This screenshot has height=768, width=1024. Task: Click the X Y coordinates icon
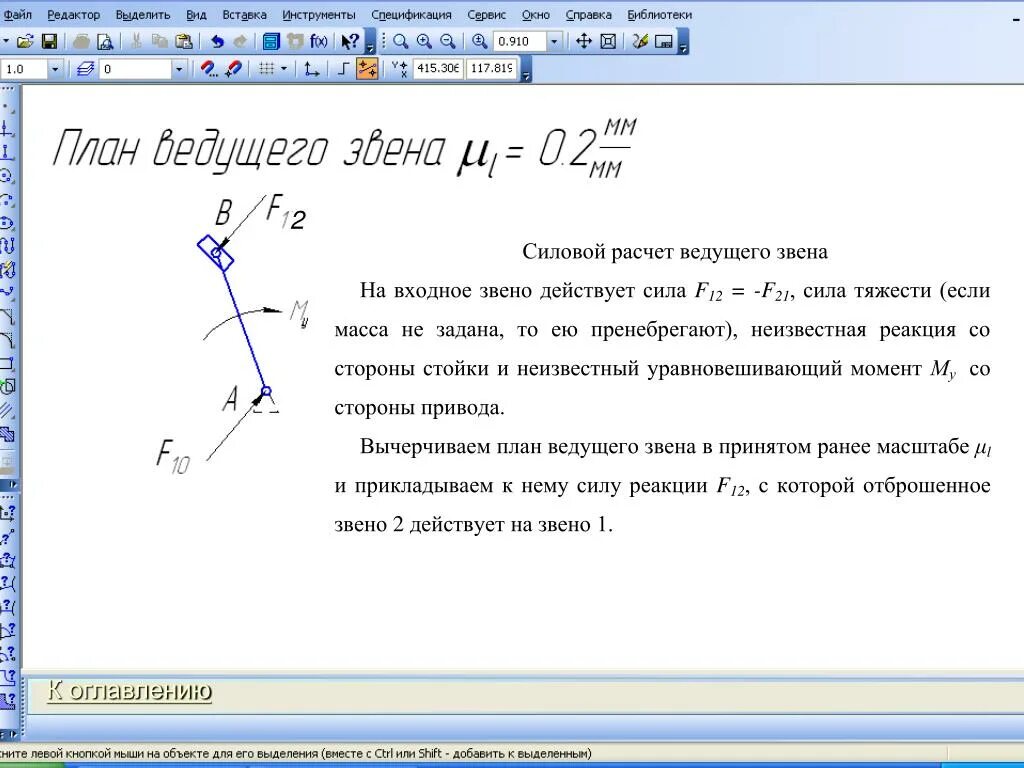pyautogui.click(x=400, y=69)
